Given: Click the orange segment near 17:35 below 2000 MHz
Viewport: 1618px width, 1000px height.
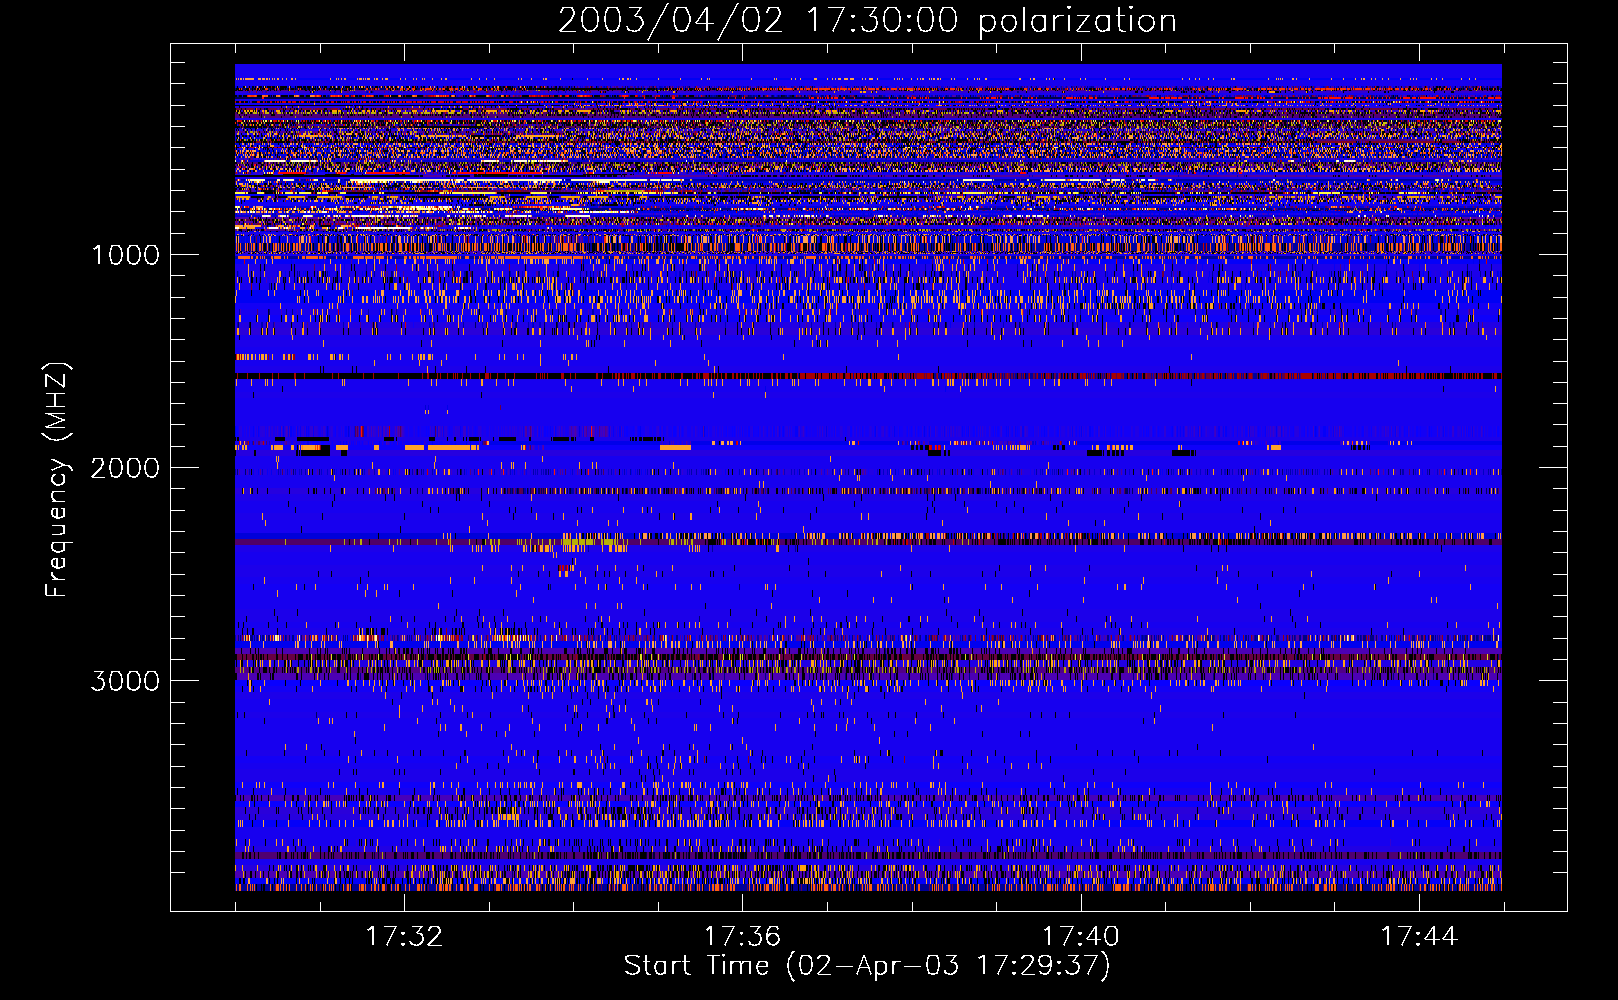Looking at the screenshot, I should coord(675,448).
